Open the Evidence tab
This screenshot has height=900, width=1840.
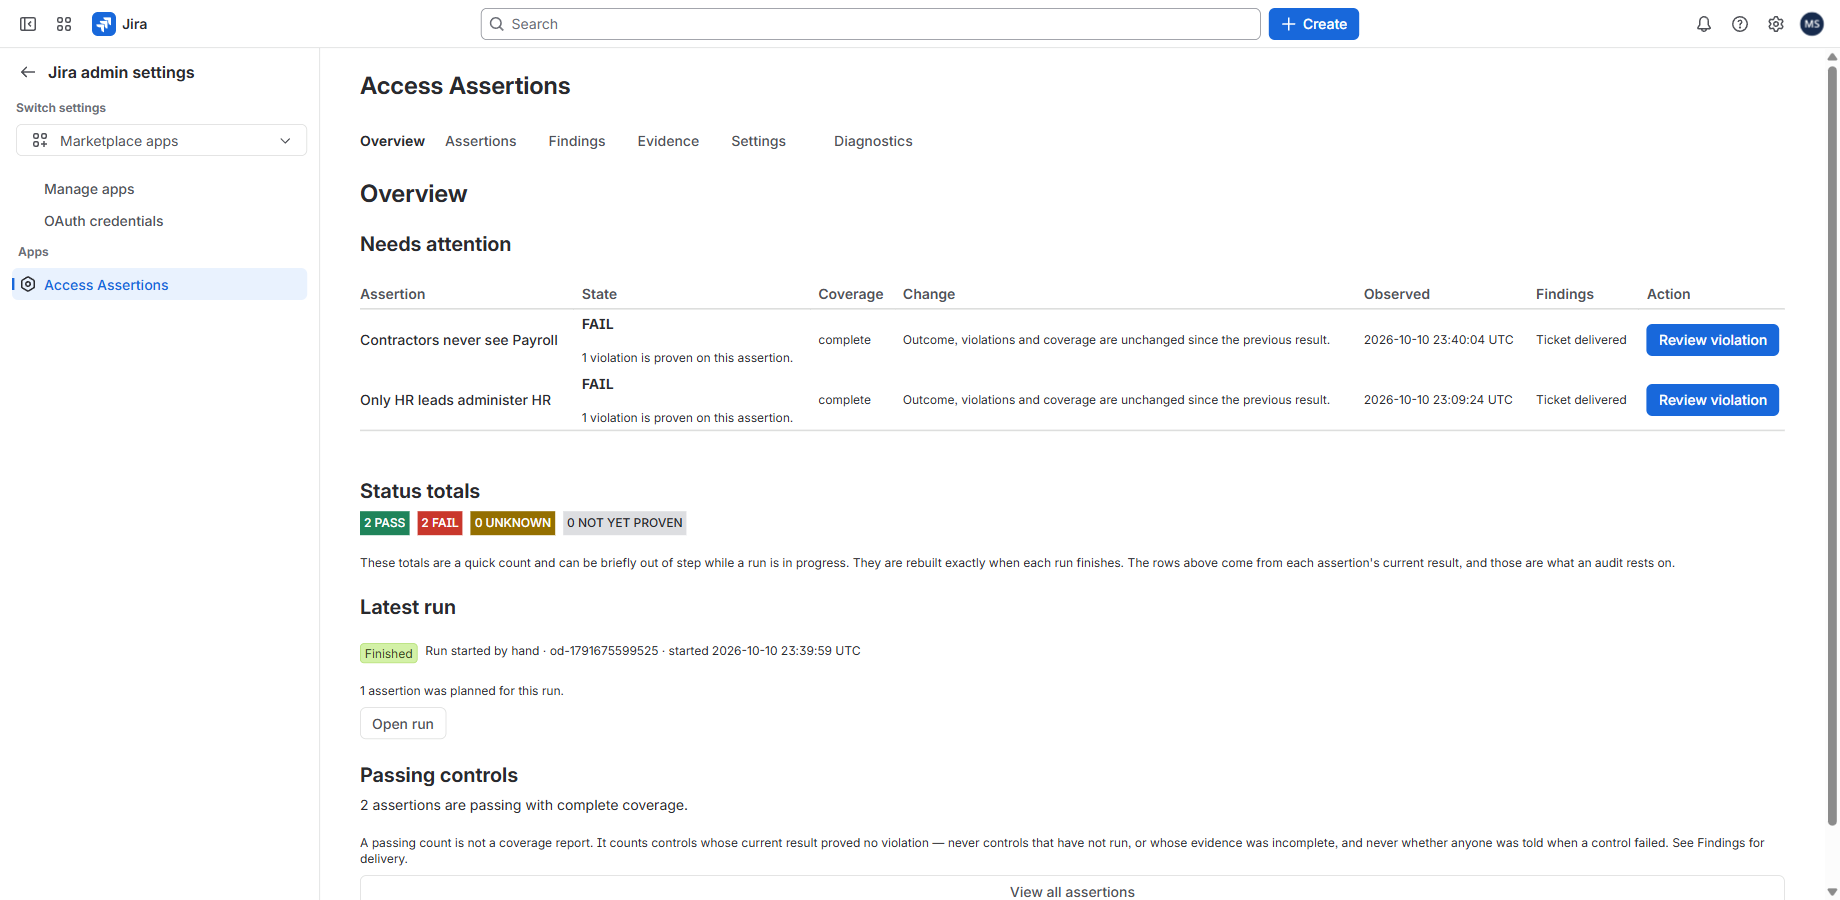(x=668, y=141)
